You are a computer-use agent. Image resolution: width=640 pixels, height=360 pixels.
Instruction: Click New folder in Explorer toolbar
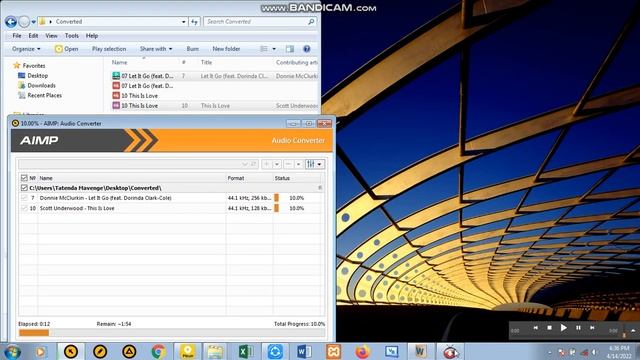tap(226, 49)
